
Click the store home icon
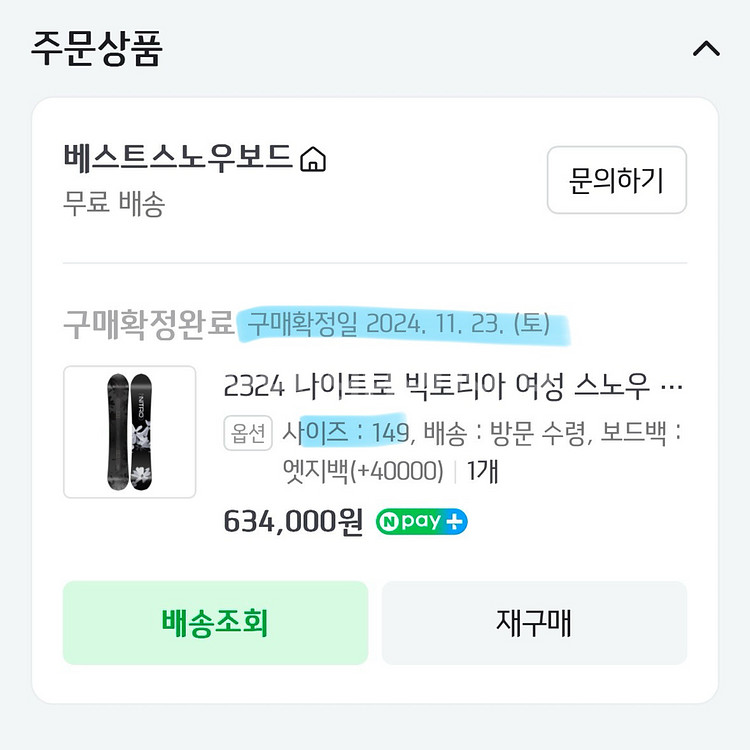pyautogui.click(x=314, y=159)
